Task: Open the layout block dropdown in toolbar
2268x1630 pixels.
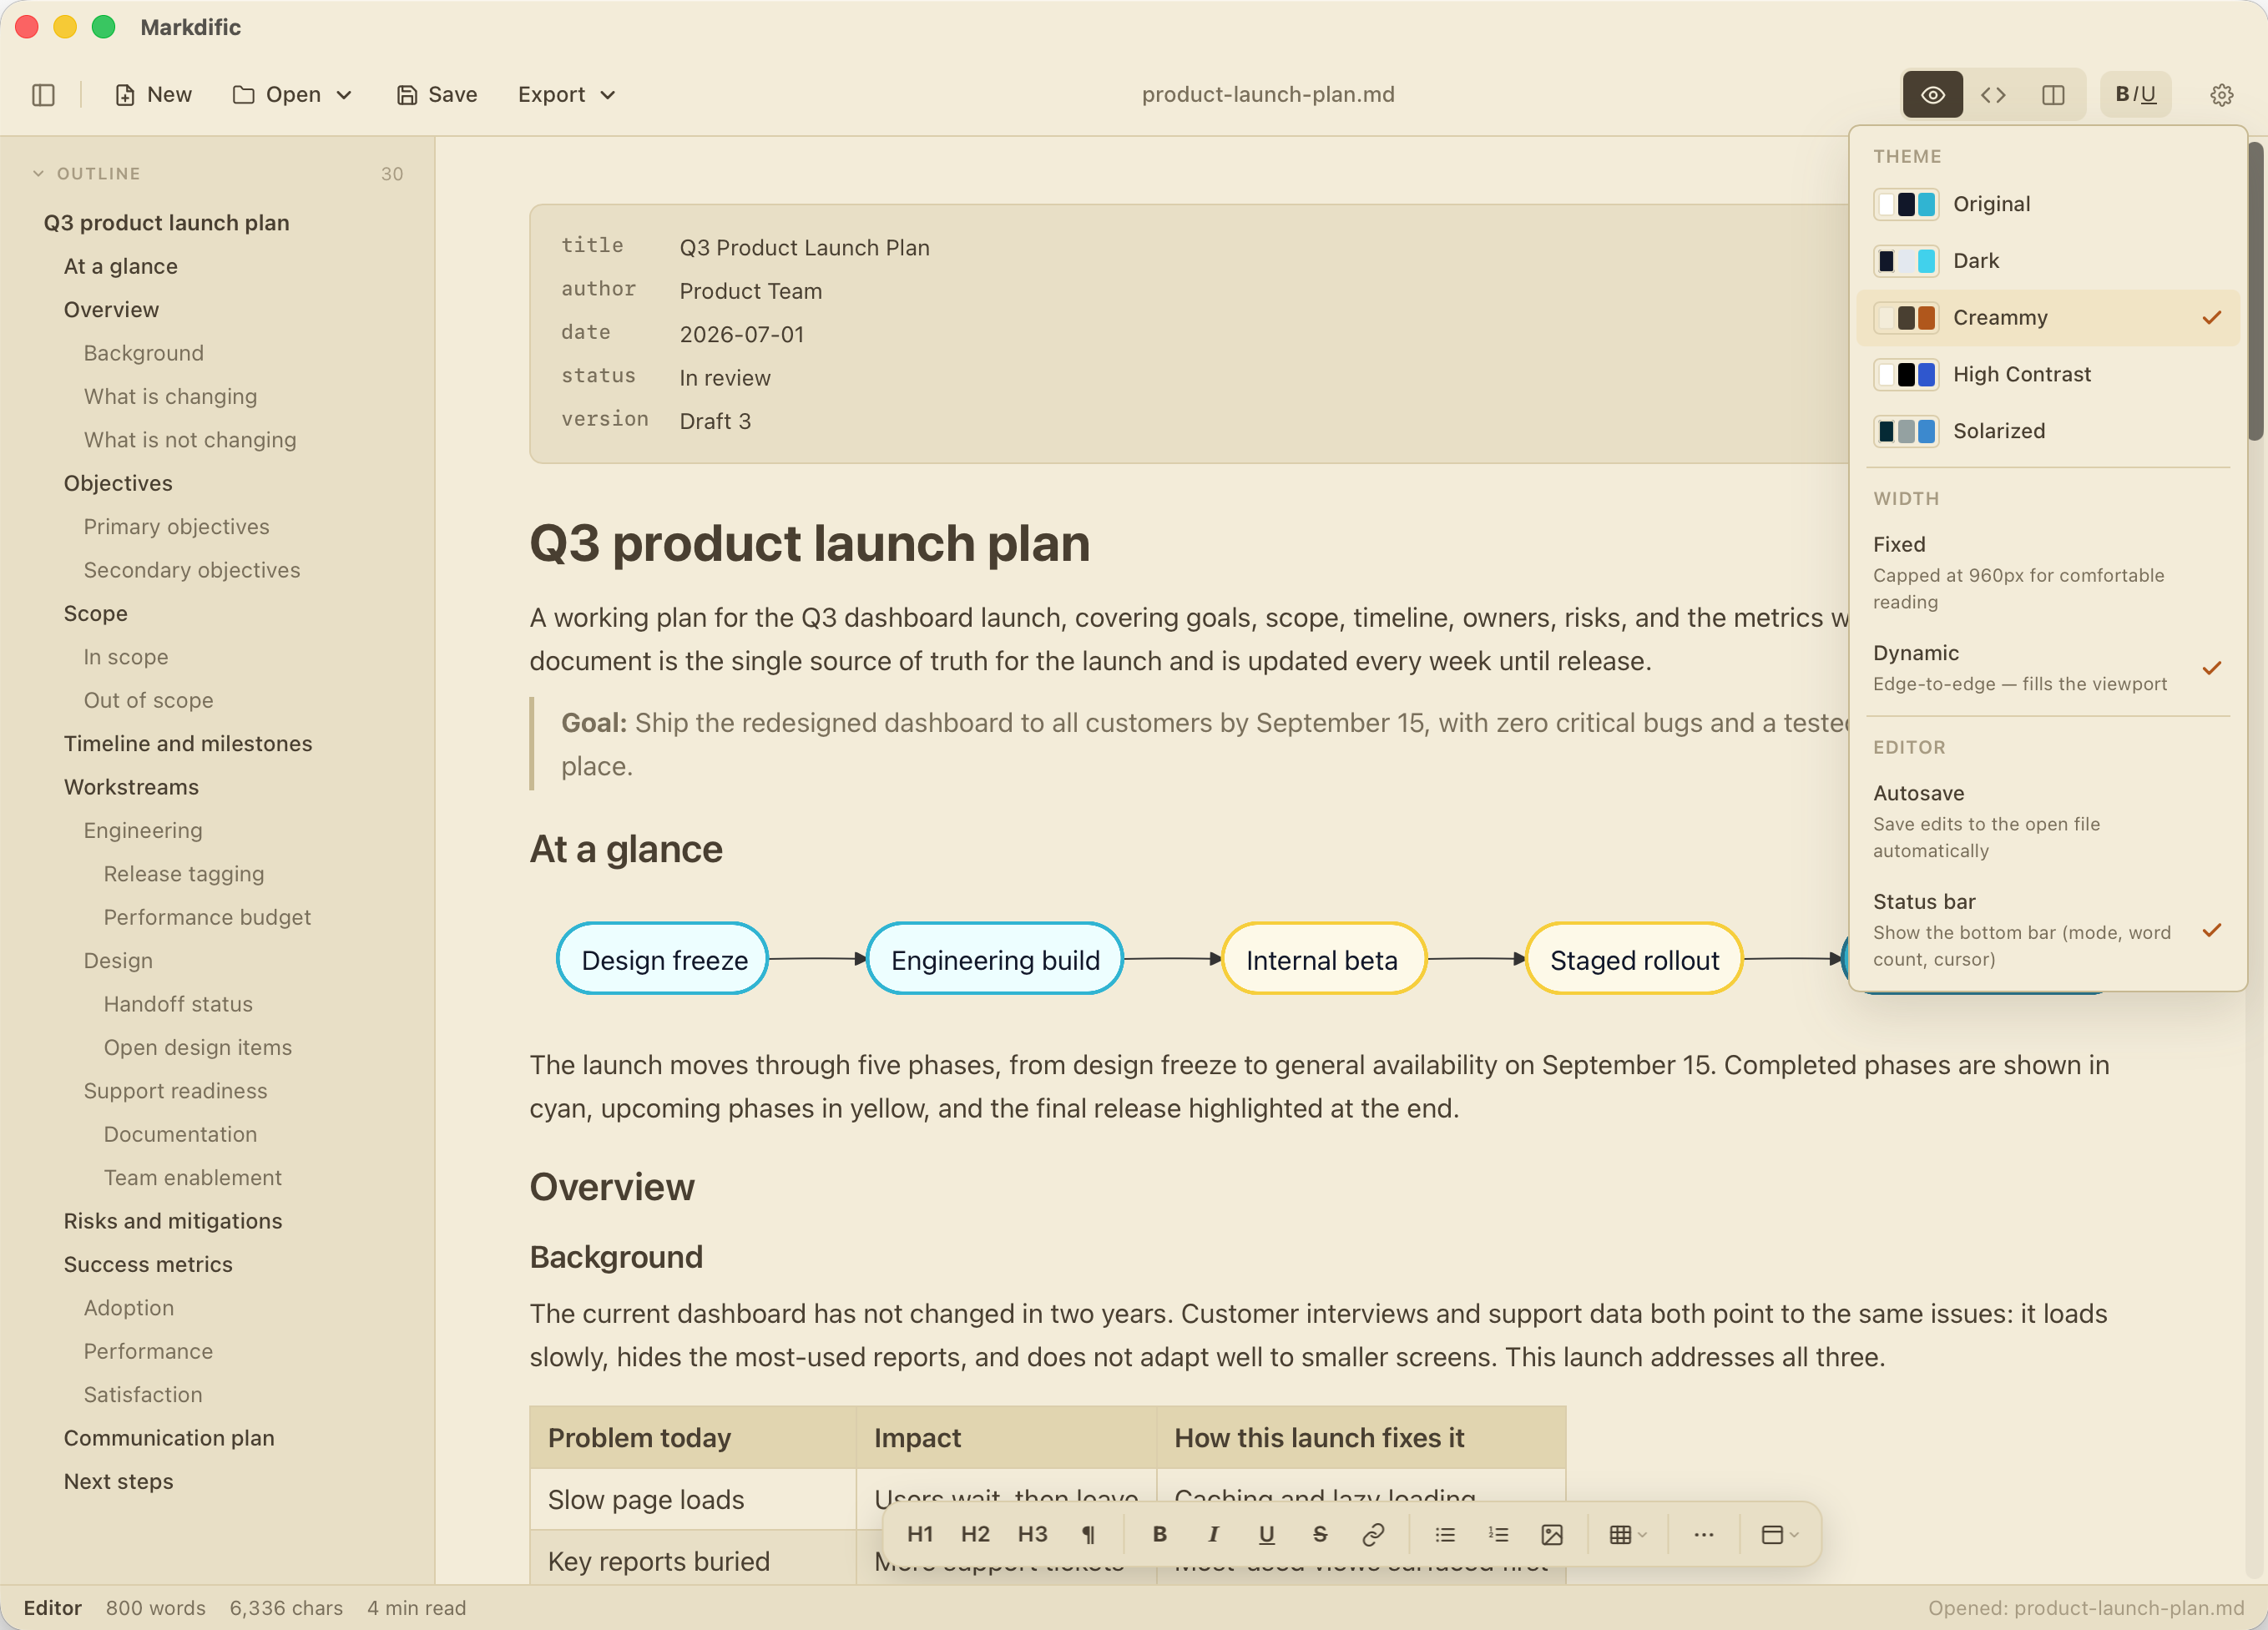Action: (x=1779, y=1534)
